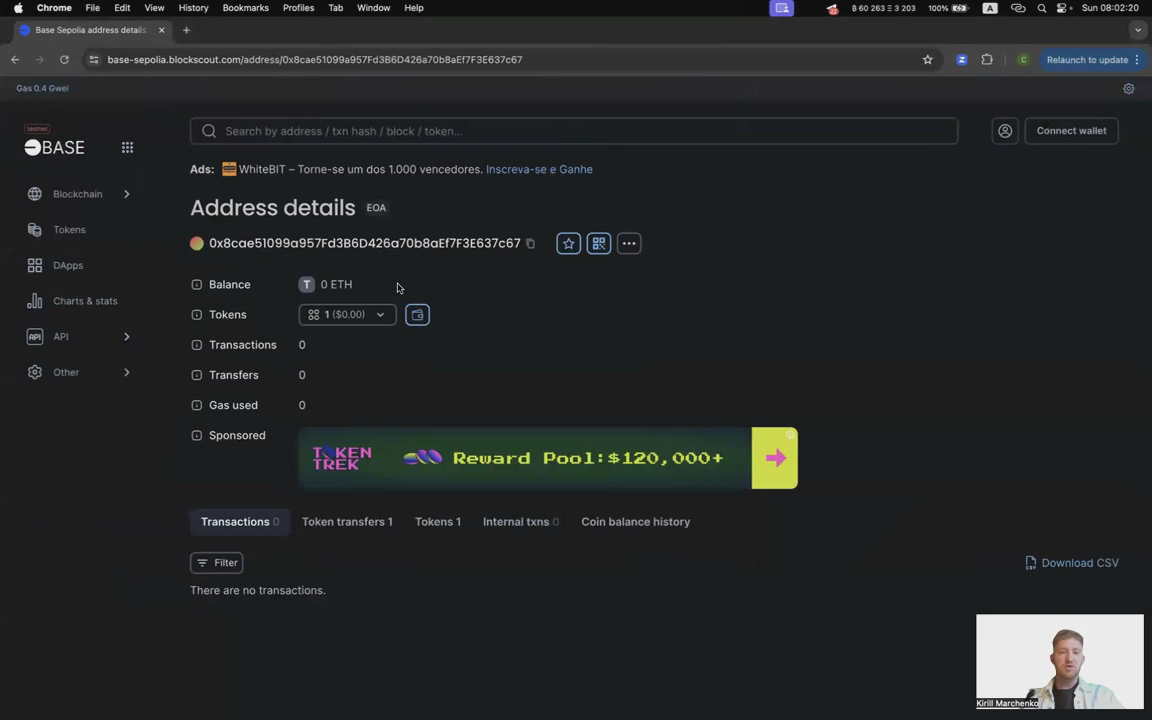Open Chrome tab search dropdown arrow
This screenshot has height=720, width=1152.
[1137, 30]
